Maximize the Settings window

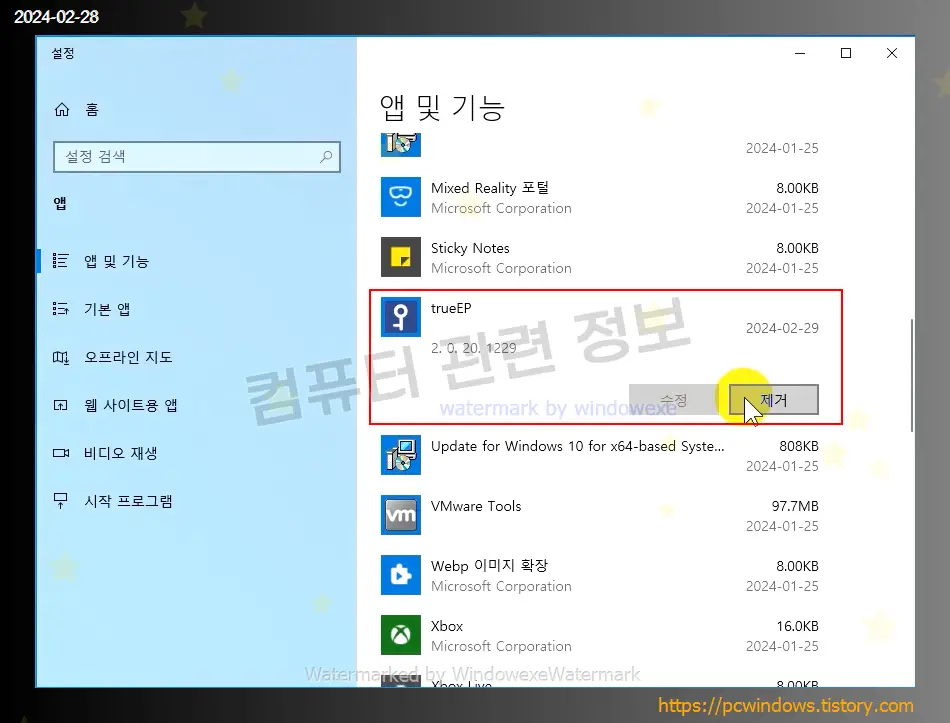[846, 53]
